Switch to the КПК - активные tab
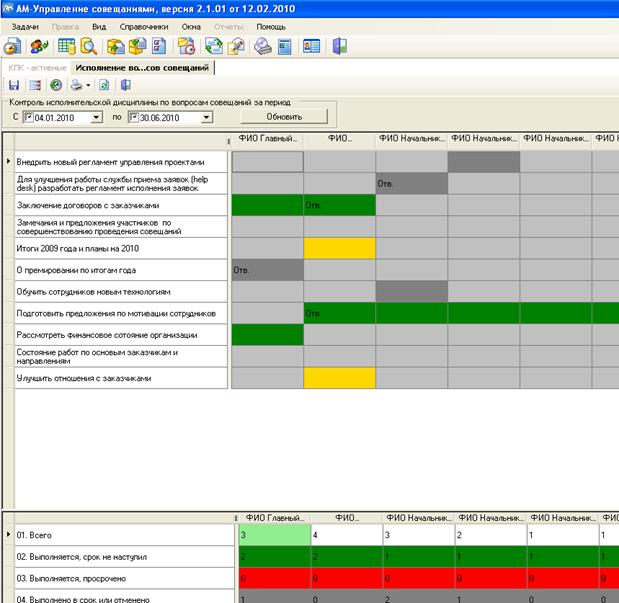The width and height of the screenshot is (619, 603). click(x=35, y=67)
